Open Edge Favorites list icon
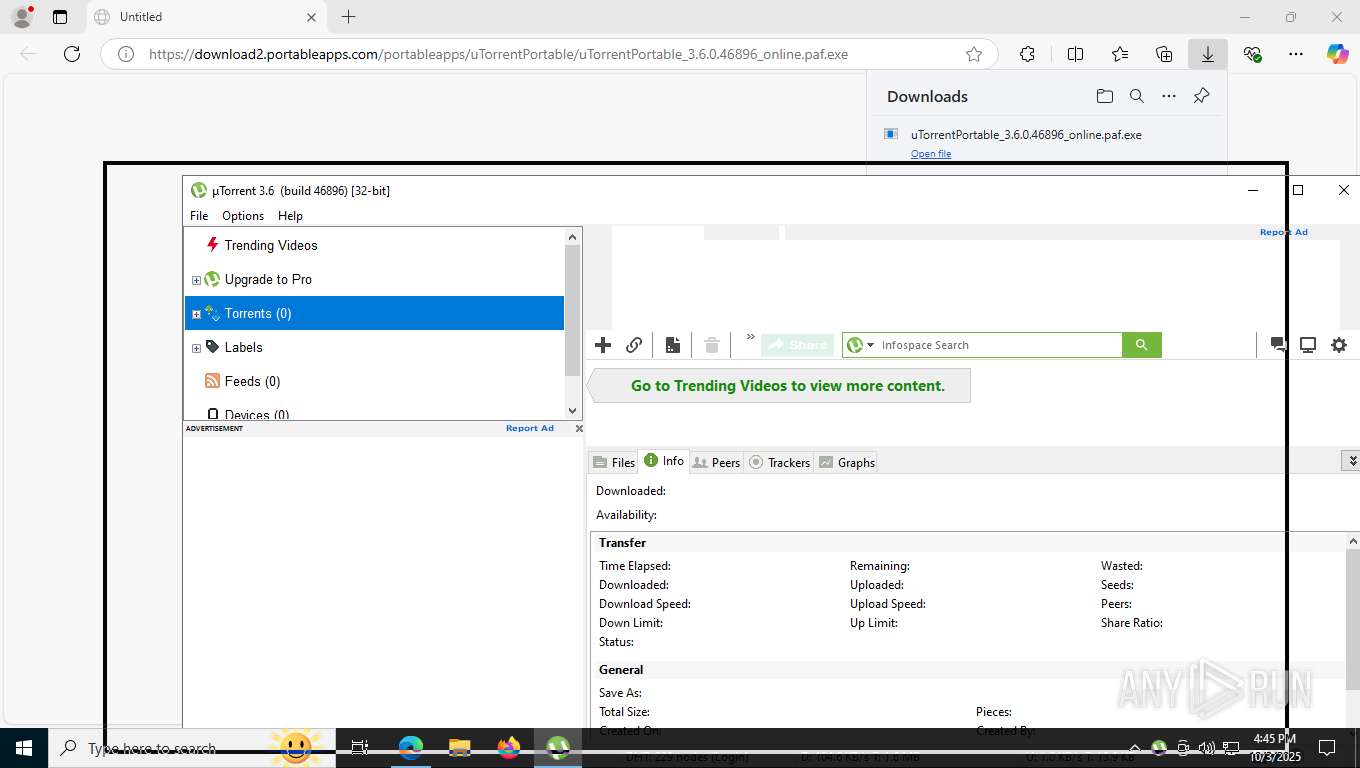This screenshot has height=768, width=1360. click(1120, 54)
